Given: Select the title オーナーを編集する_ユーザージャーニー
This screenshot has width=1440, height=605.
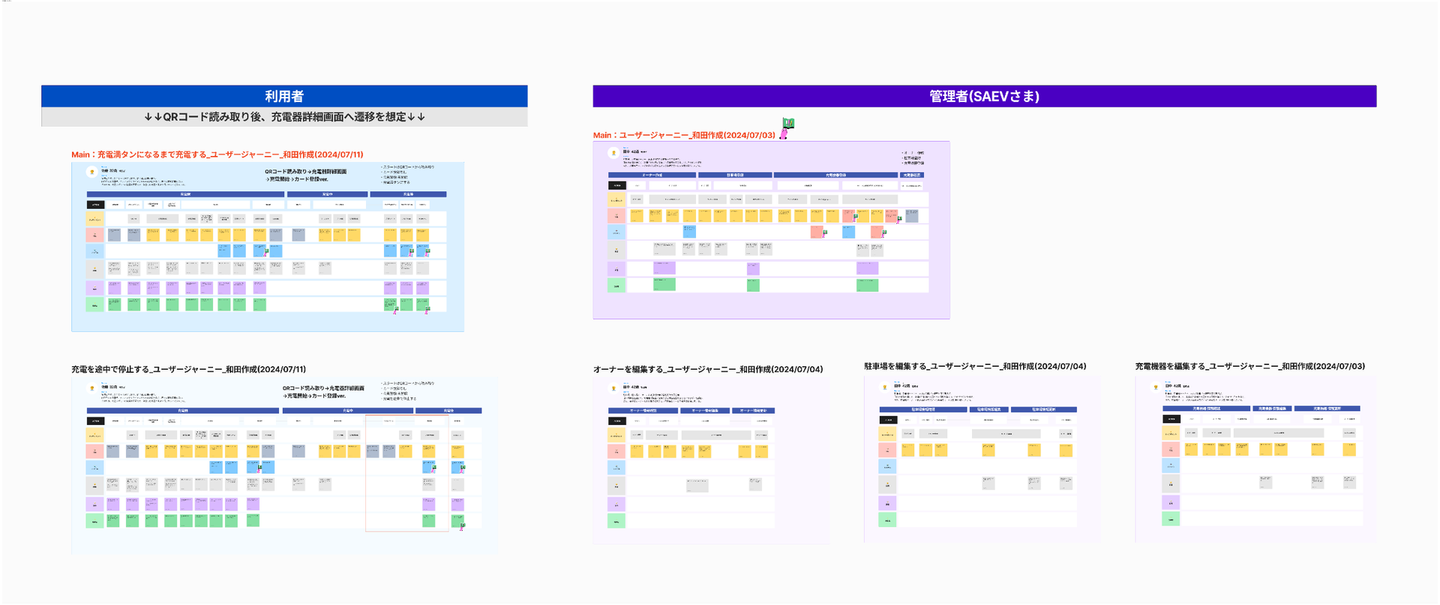Looking at the screenshot, I should (x=708, y=370).
